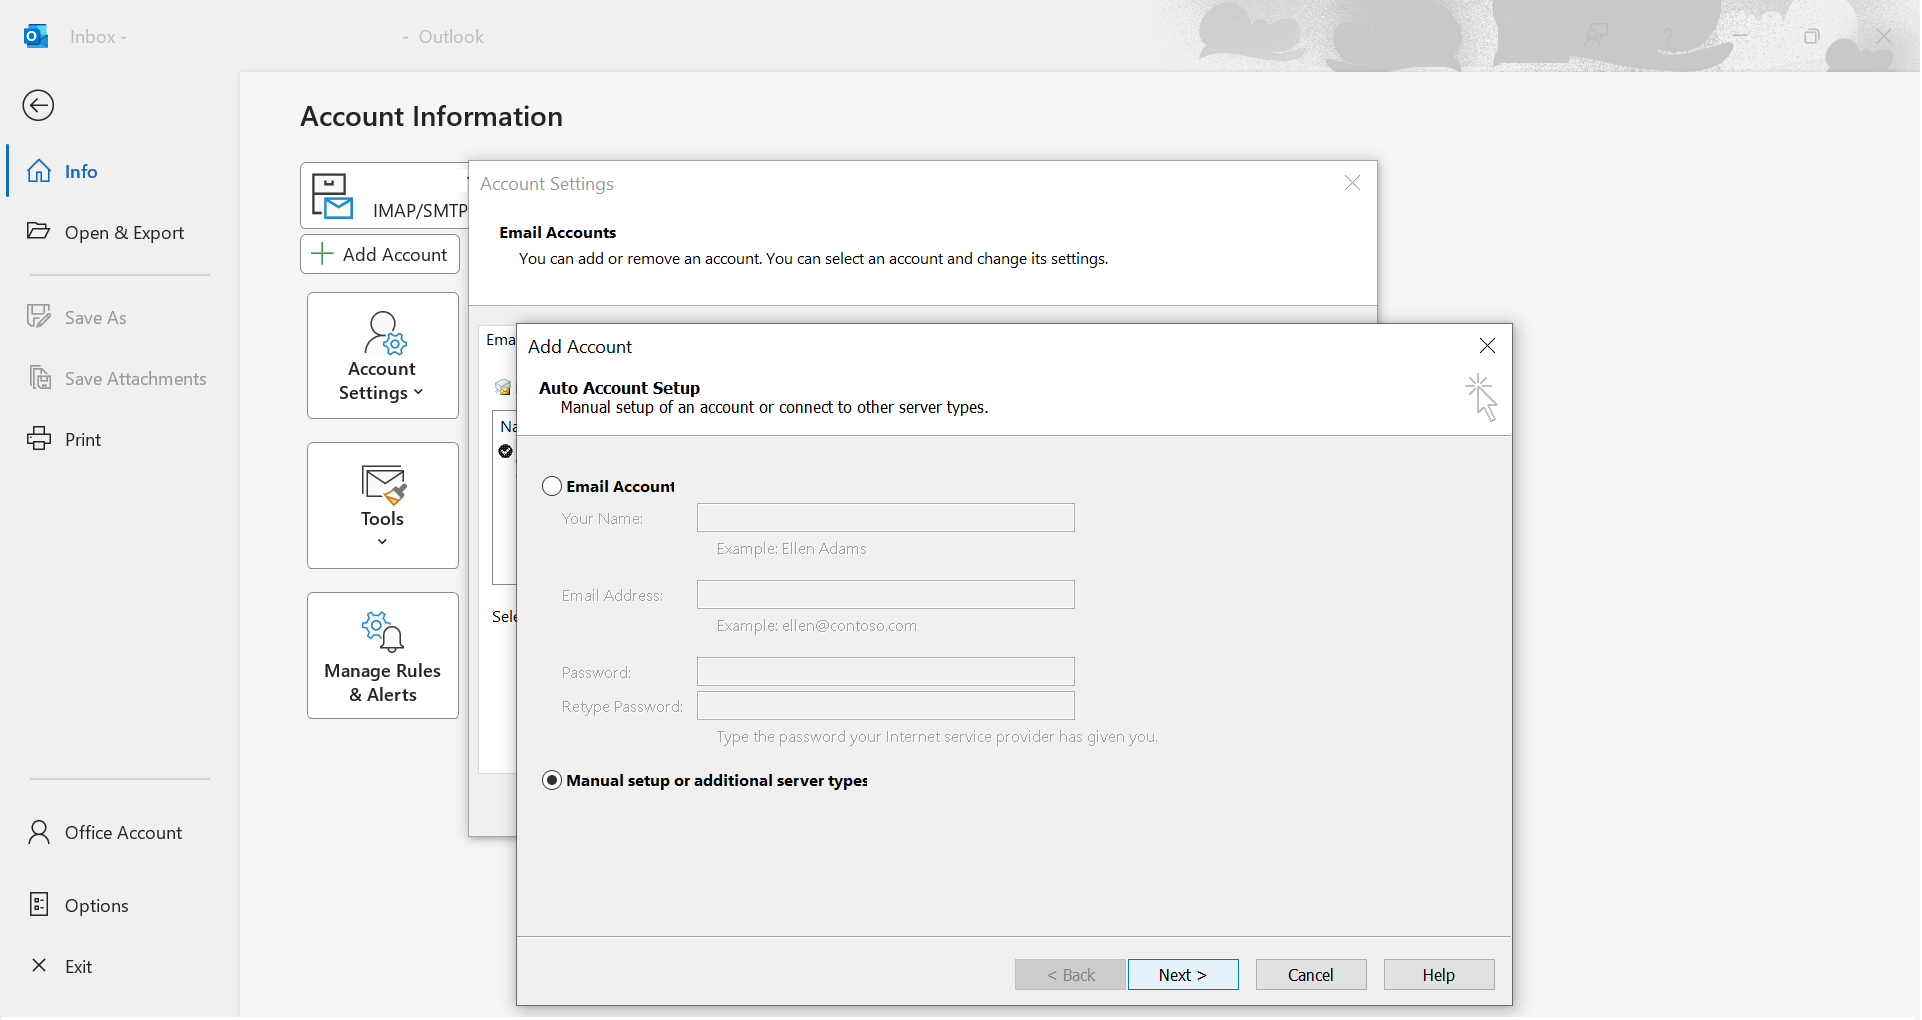1922x1020 pixels.
Task: Click the Info home icon
Action: 39,171
